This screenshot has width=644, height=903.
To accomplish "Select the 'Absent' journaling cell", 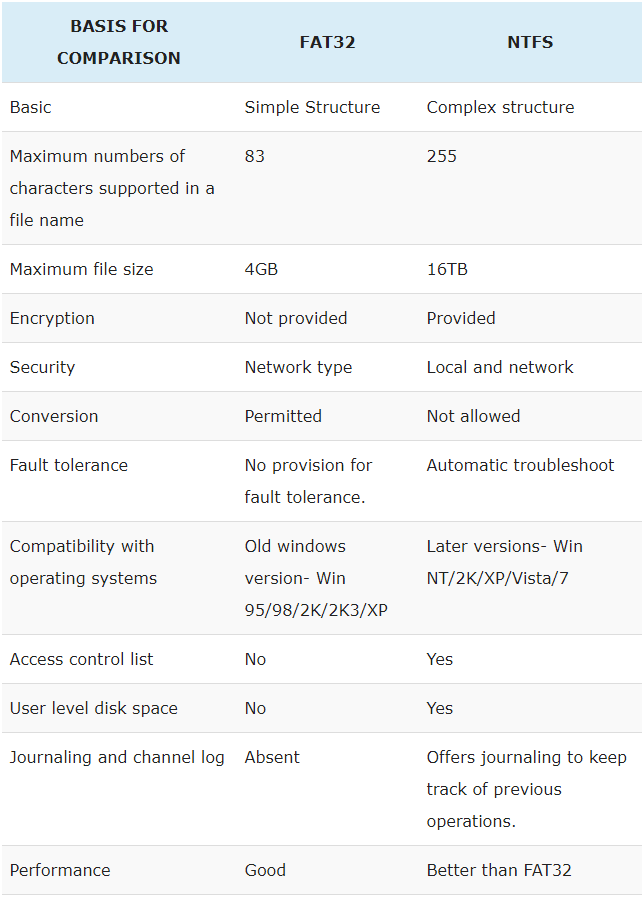I will click(272, 757).
